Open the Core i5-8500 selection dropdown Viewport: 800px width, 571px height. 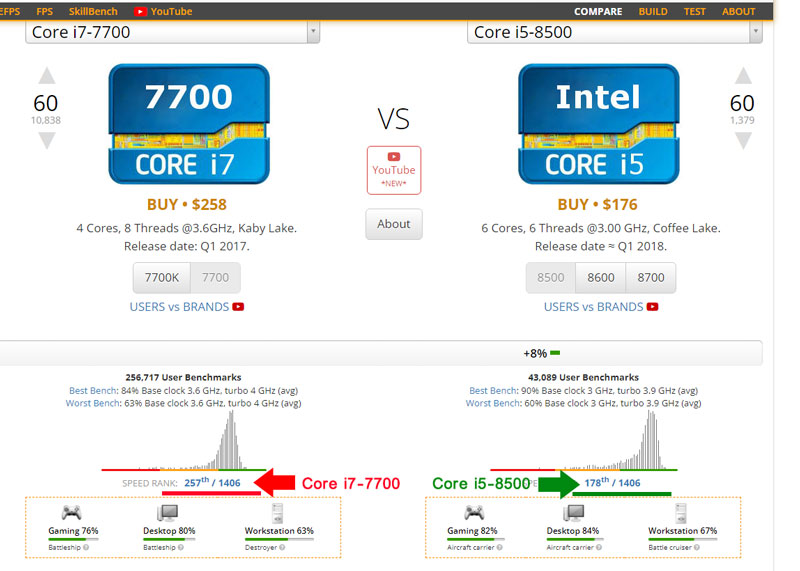click(615, 32)
